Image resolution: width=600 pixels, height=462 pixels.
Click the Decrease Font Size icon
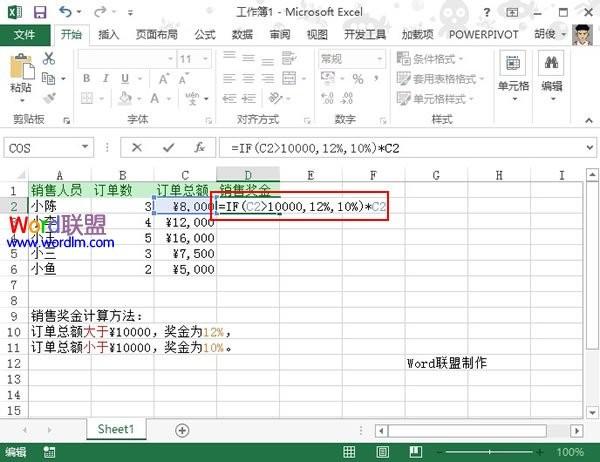coord(183,79)
